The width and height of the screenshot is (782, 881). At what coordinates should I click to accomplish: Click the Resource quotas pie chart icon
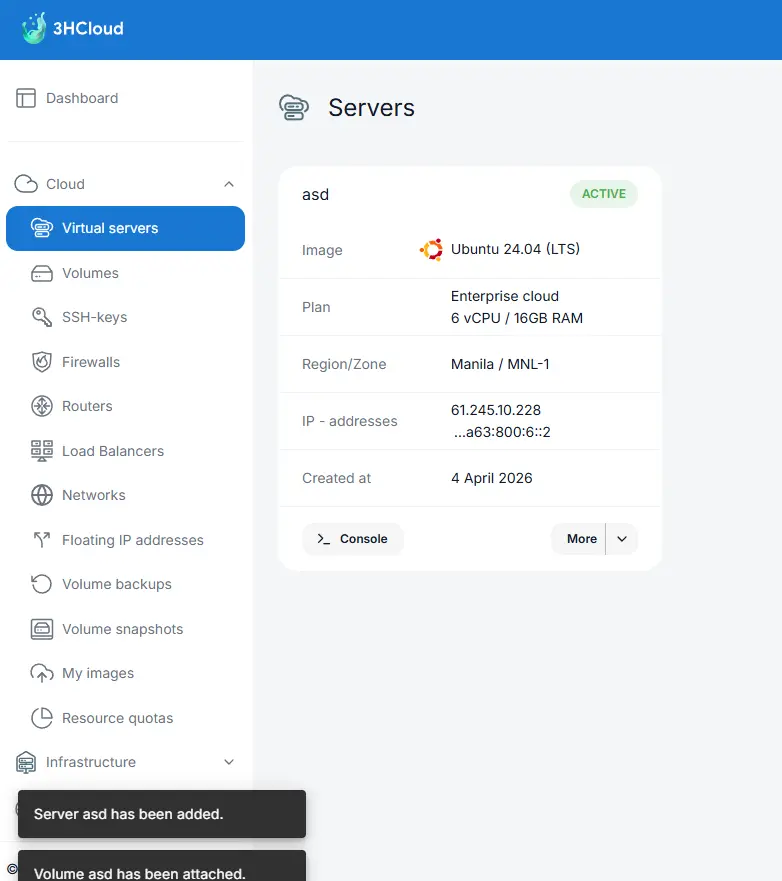tap(42, 717)
